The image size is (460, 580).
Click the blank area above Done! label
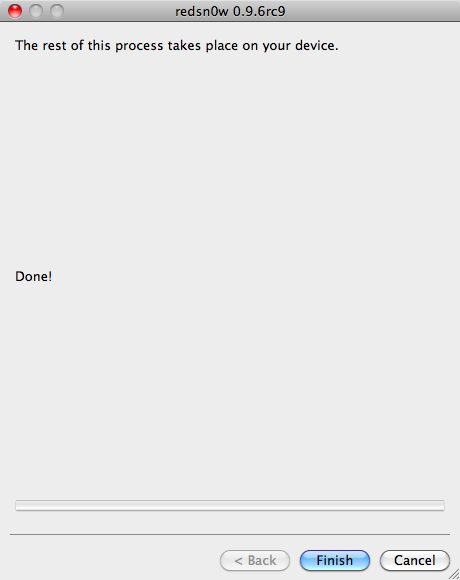coord(230,159)
